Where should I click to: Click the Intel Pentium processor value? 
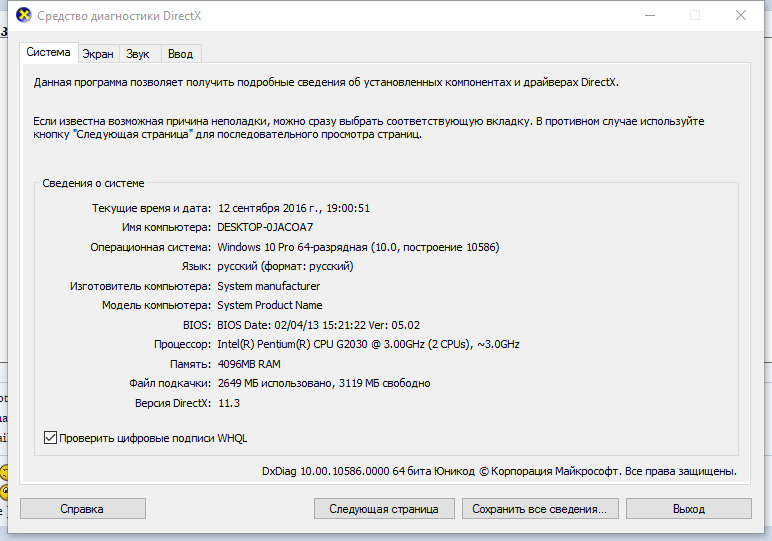click(x=368, y=344)
